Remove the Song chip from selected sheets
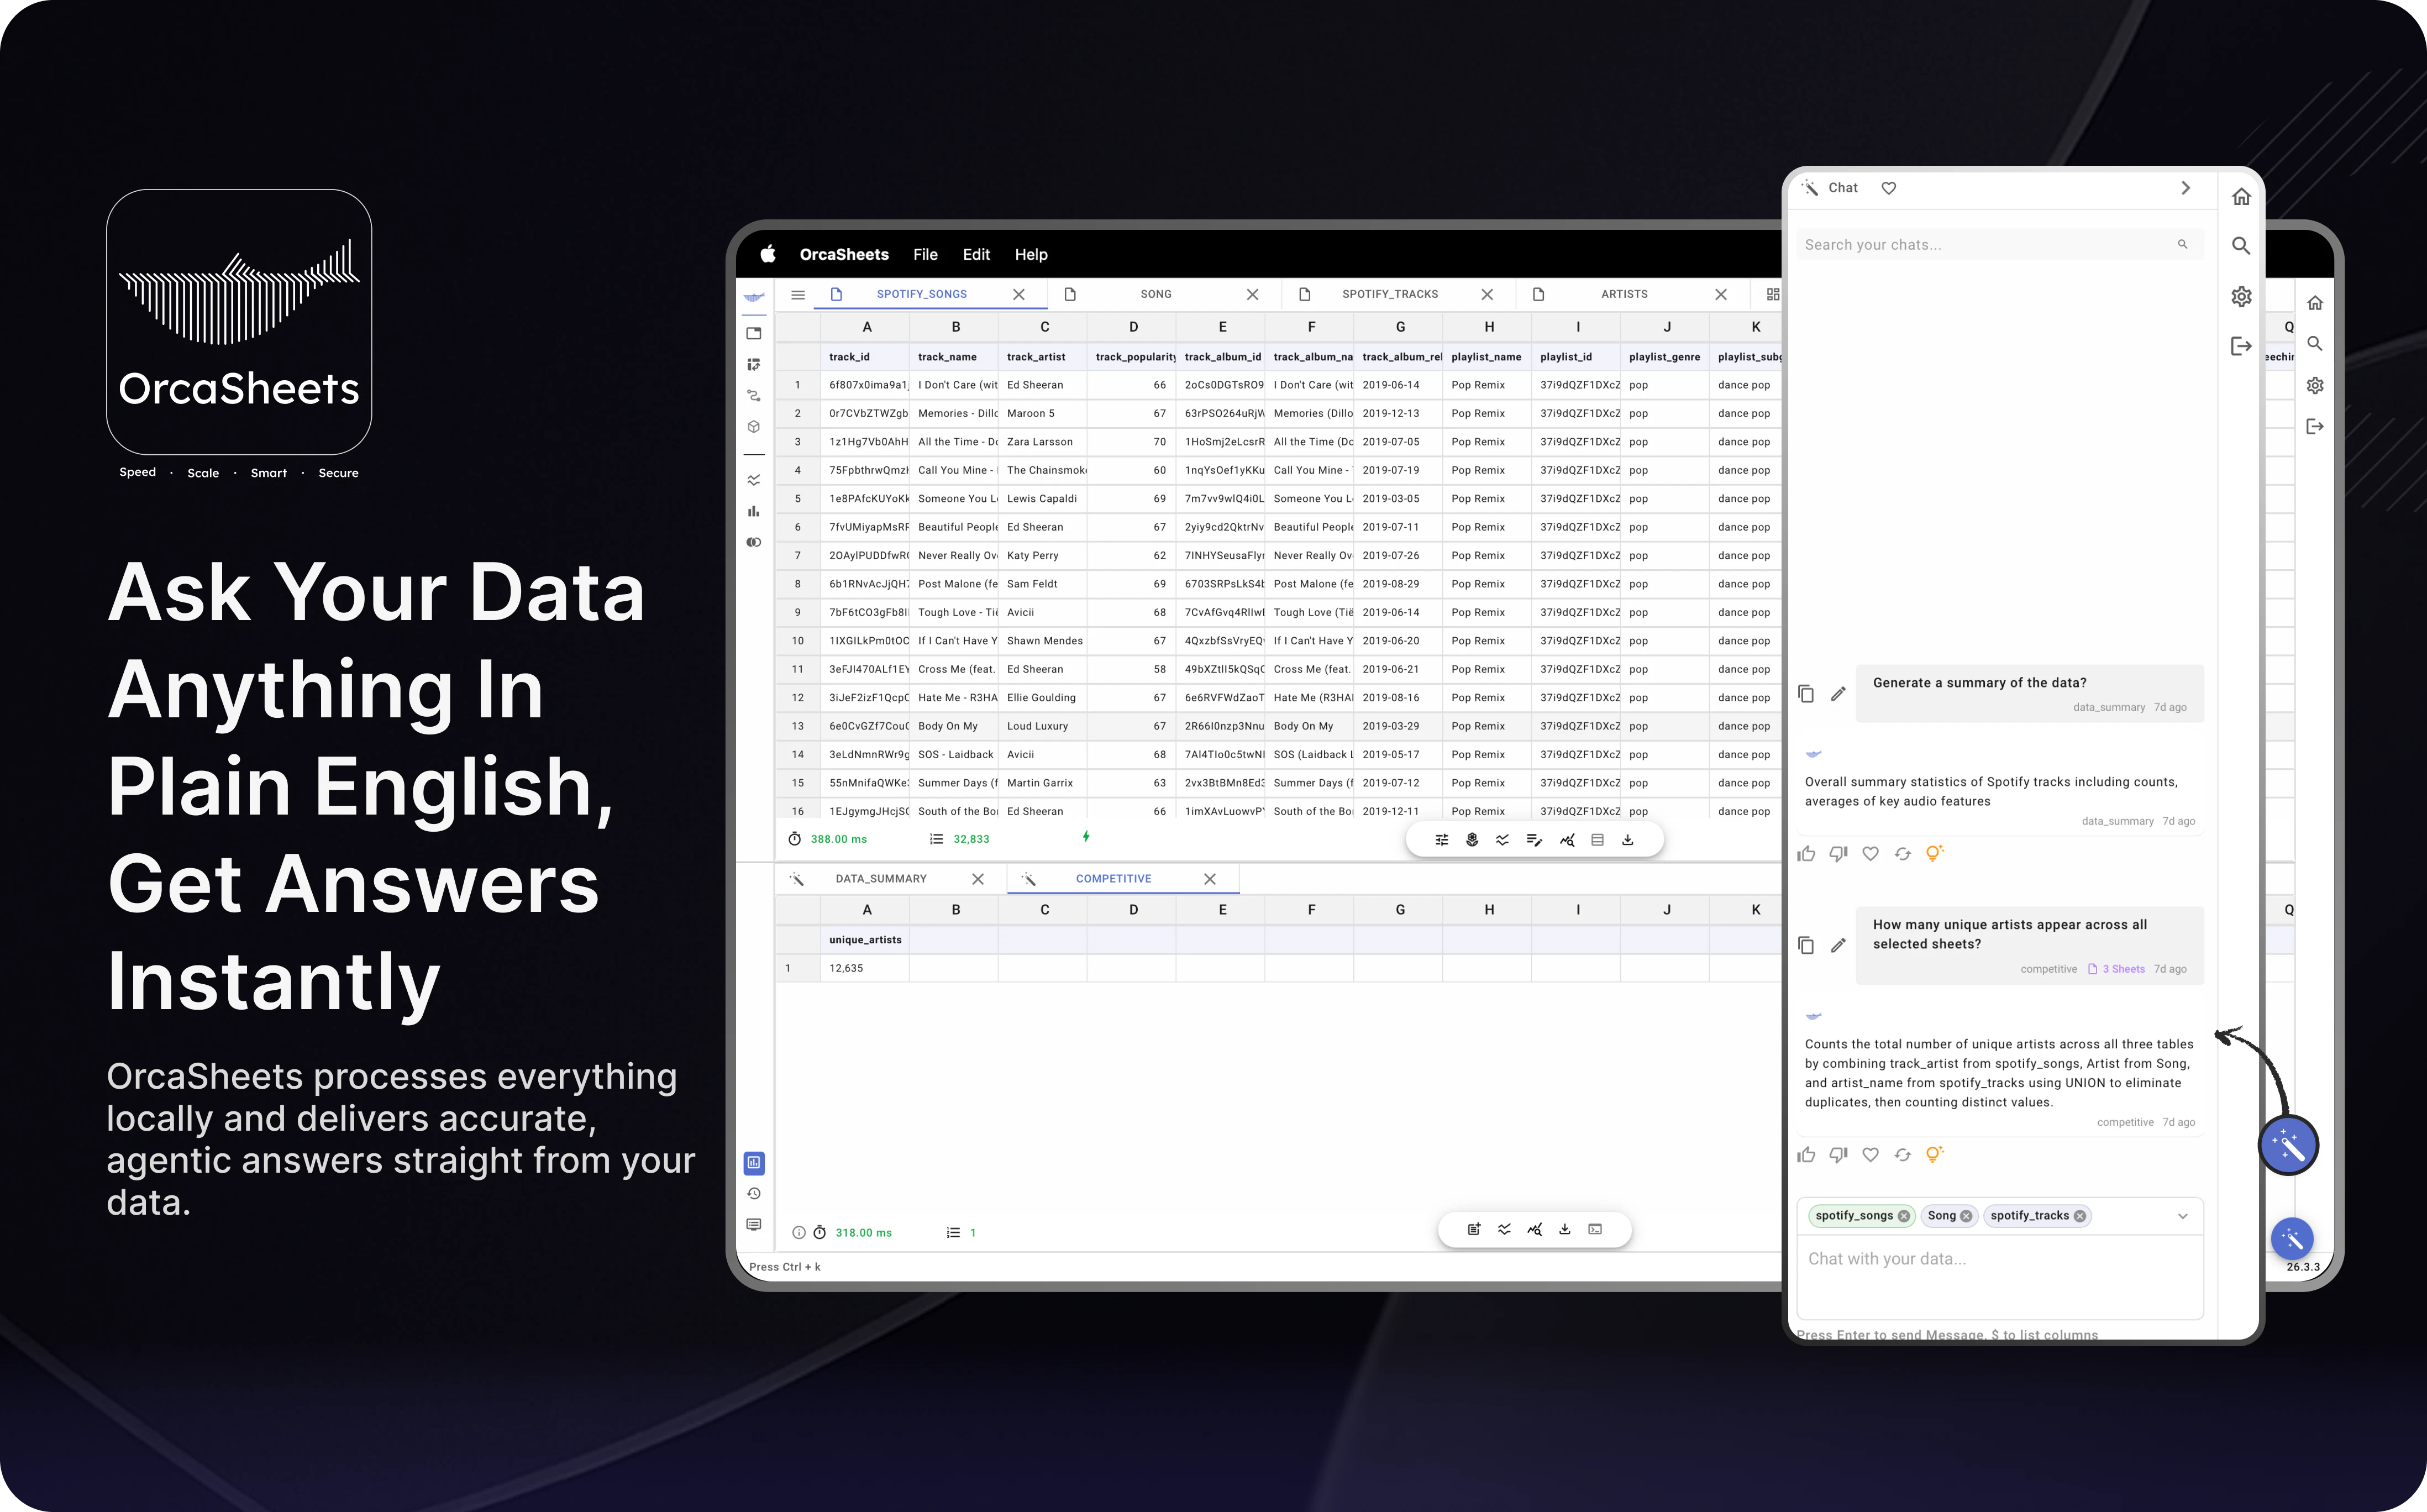The width and height of the screenshot is (2427, 1512). (1966, 1215)
